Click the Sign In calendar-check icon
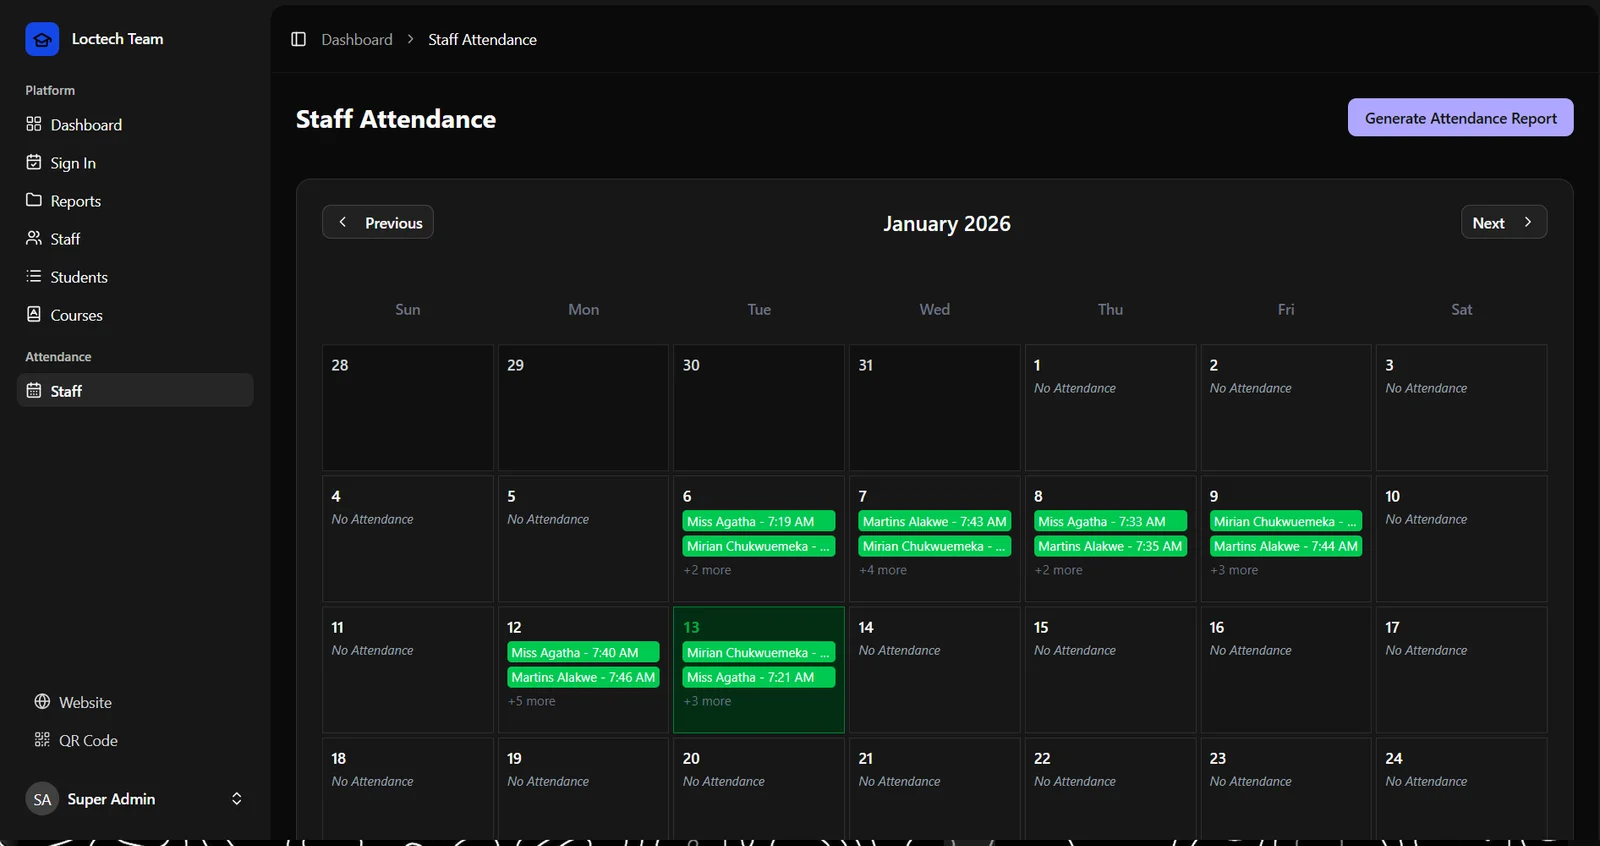Viewport: 1600px width, 846px height. click(x=34, y=162)
